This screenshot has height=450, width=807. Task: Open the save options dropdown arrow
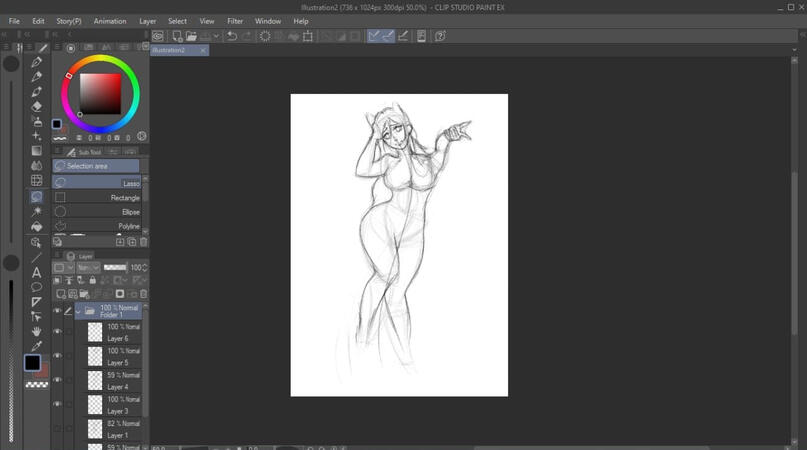click(x=216, y=36)
